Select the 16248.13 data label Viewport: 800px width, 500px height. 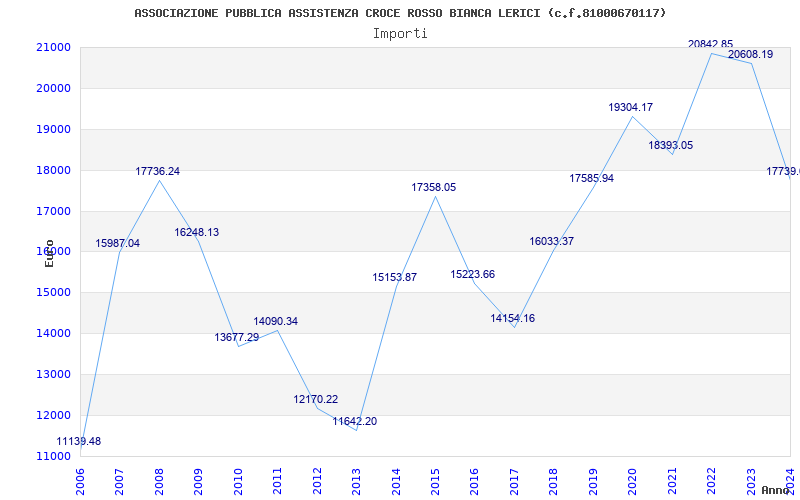[196, 232]
